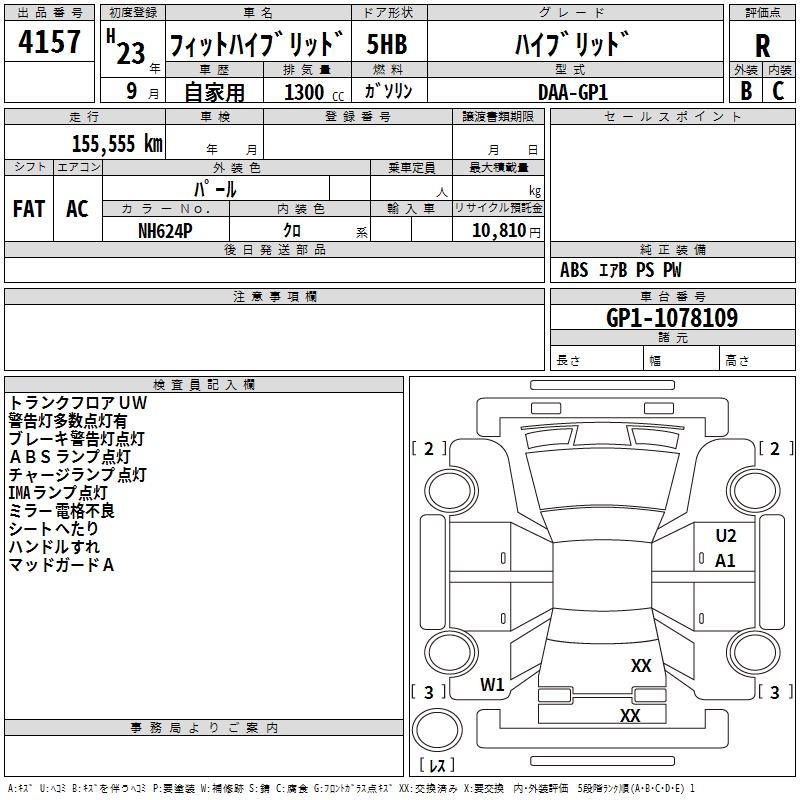The image size is (800, 800).
Task: Select the model code DAA-GP1
Action: point(573,92)
